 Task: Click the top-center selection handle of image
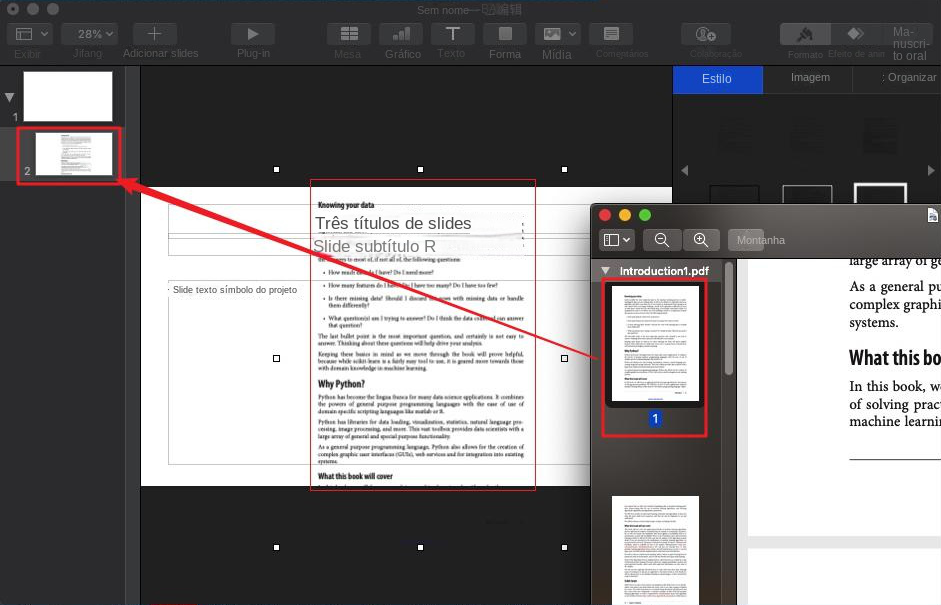coord(420,170)
